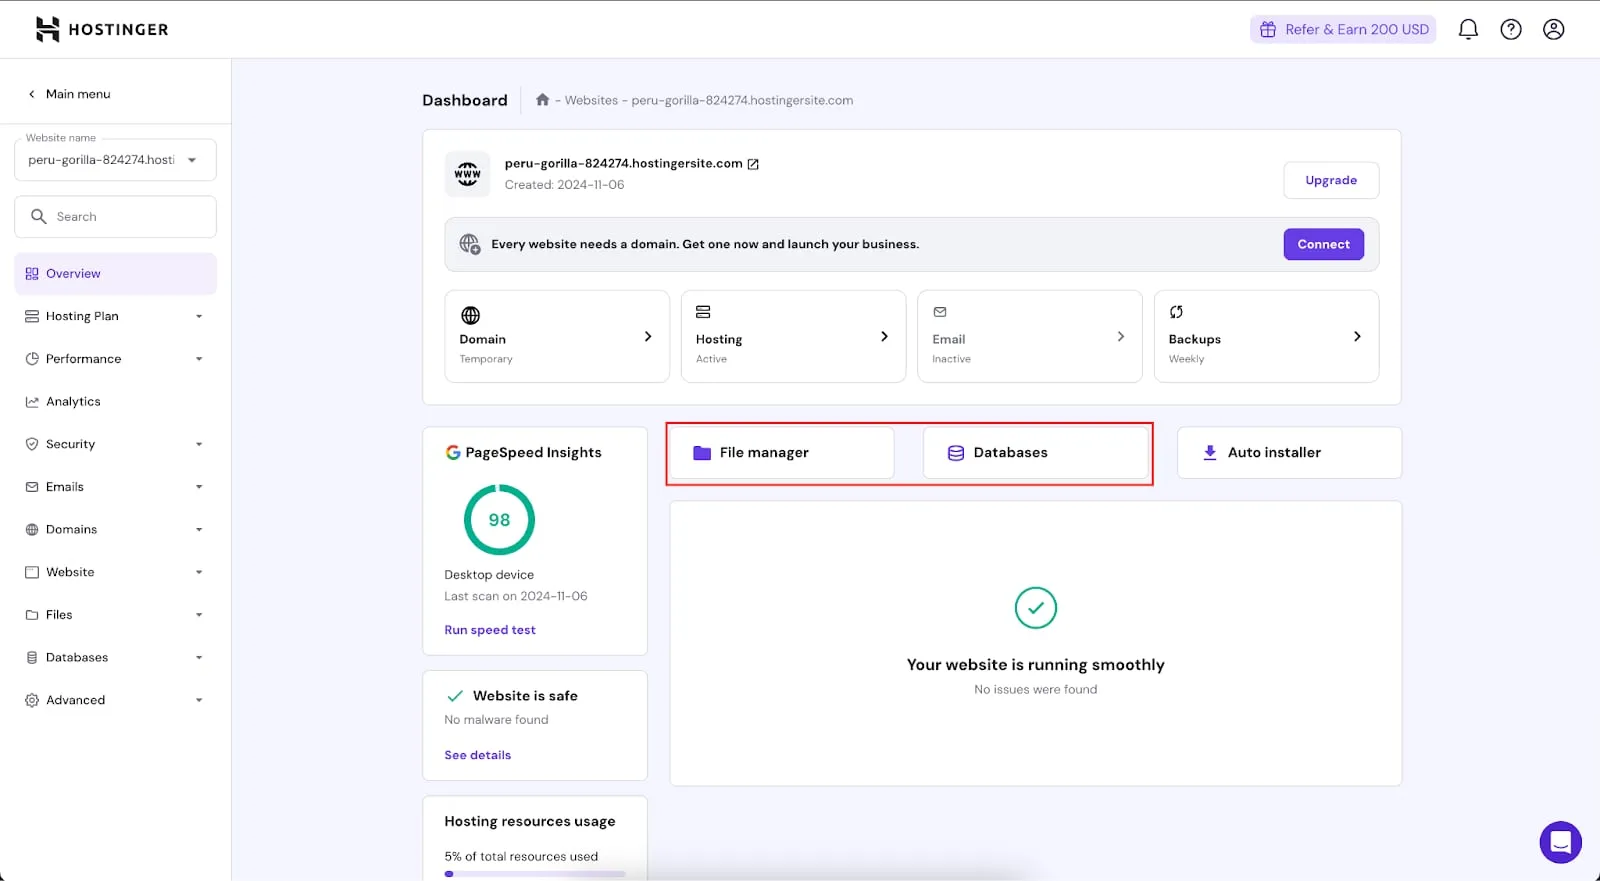This screenshot has width=1600, height=881.
Task: Open the user account profile icon
Action: tap(1554, 29)
